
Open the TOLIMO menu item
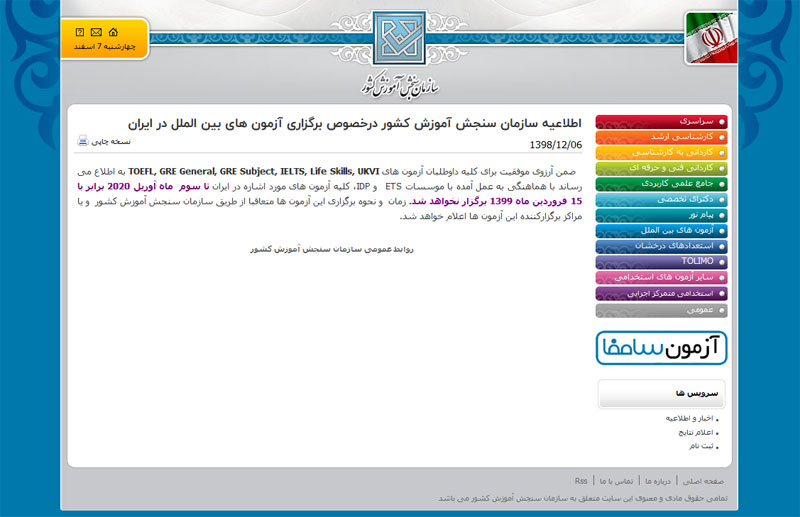[x=661, y=262]
